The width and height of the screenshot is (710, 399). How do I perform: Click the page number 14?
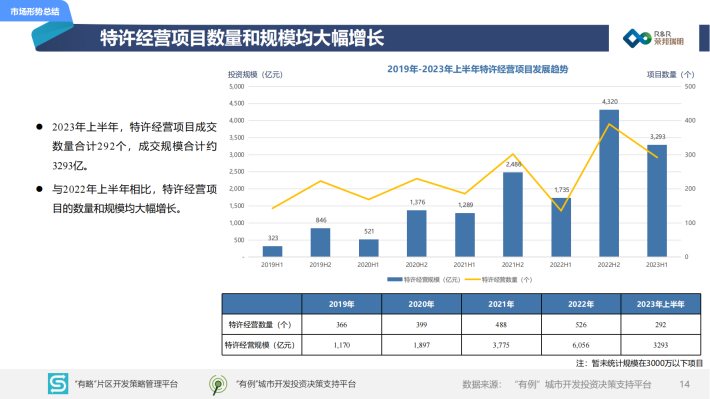point(684,384)
